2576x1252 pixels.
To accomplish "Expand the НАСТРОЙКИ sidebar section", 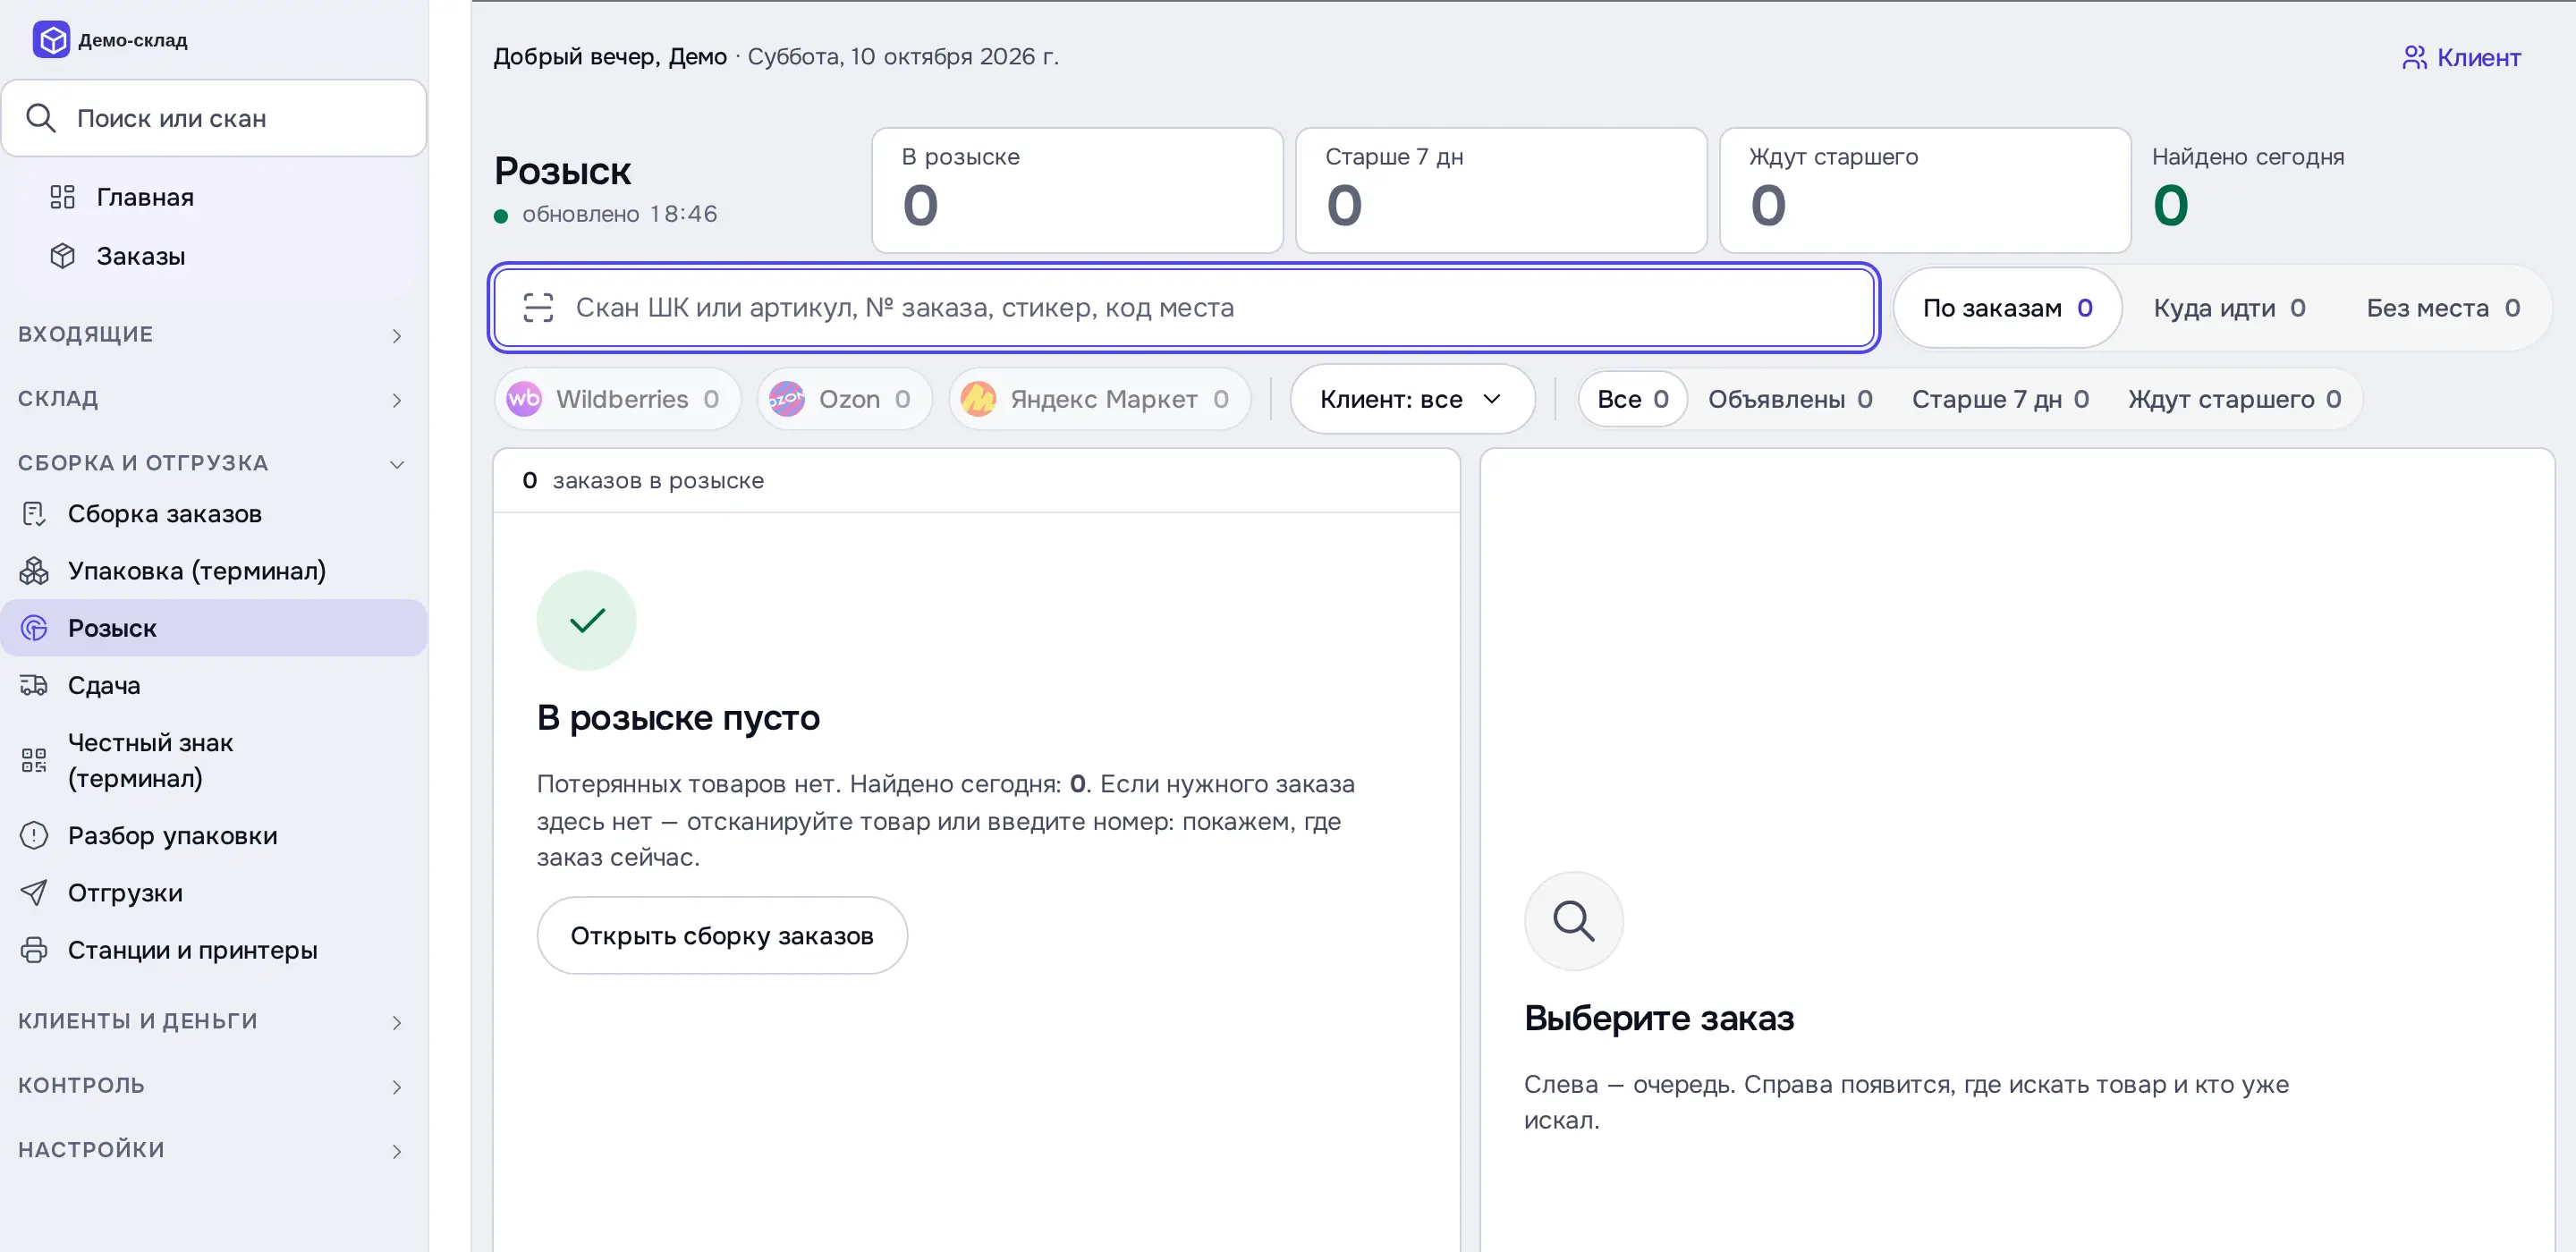I will click(213, 1150).
